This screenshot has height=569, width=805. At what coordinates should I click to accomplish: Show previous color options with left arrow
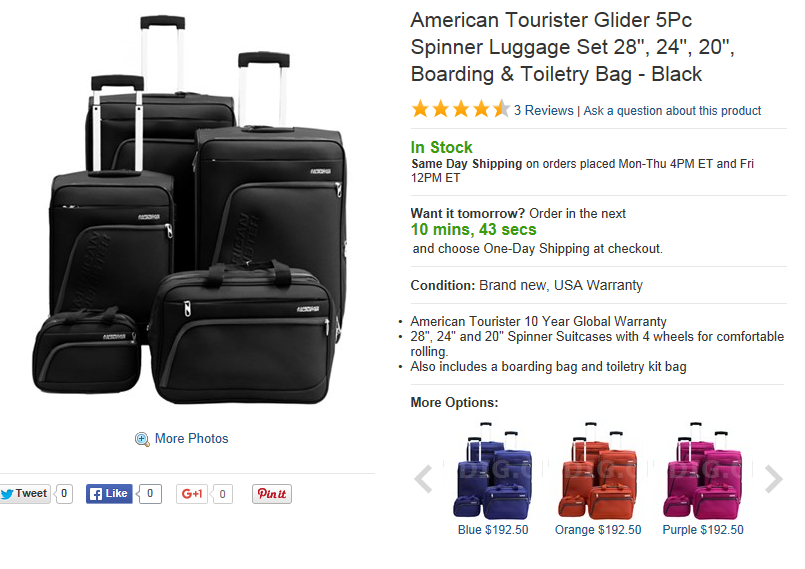click(x=423, y=479)
